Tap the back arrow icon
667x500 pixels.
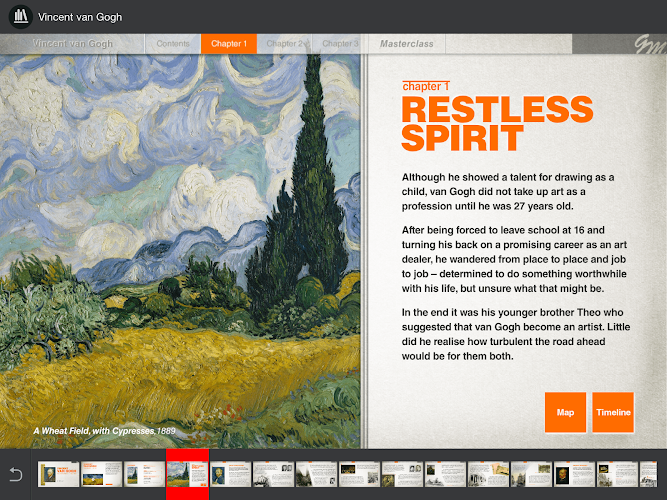click(x=15, y=474)
